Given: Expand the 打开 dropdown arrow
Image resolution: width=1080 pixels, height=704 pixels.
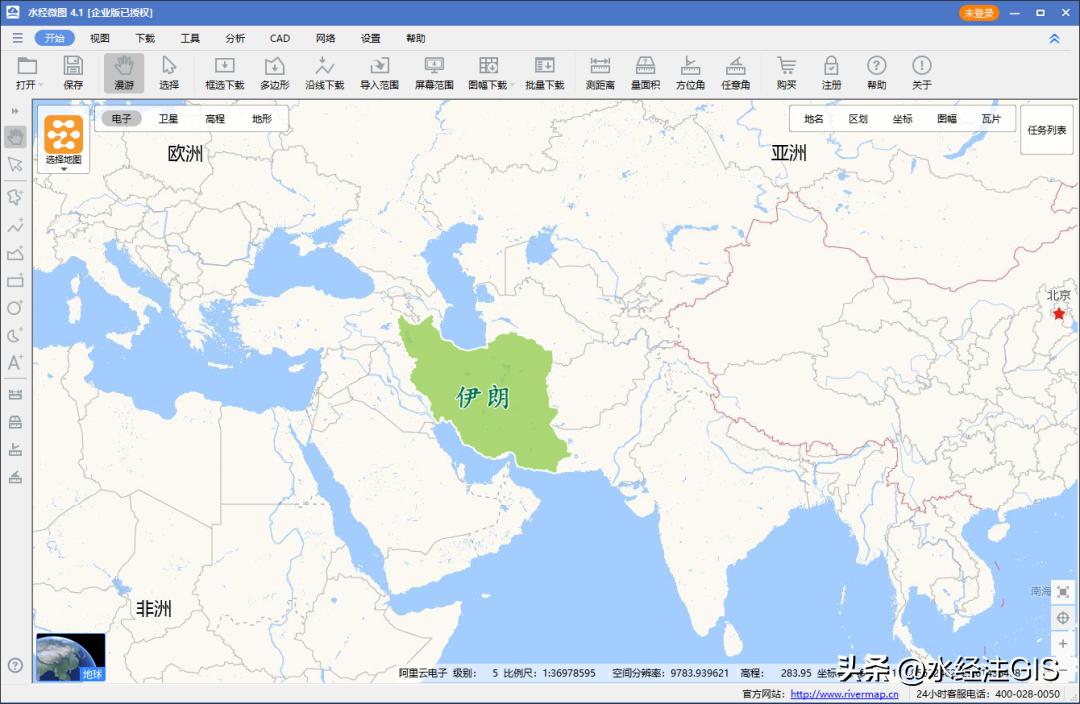Looking at the screenshot, I should pos(41,85).
